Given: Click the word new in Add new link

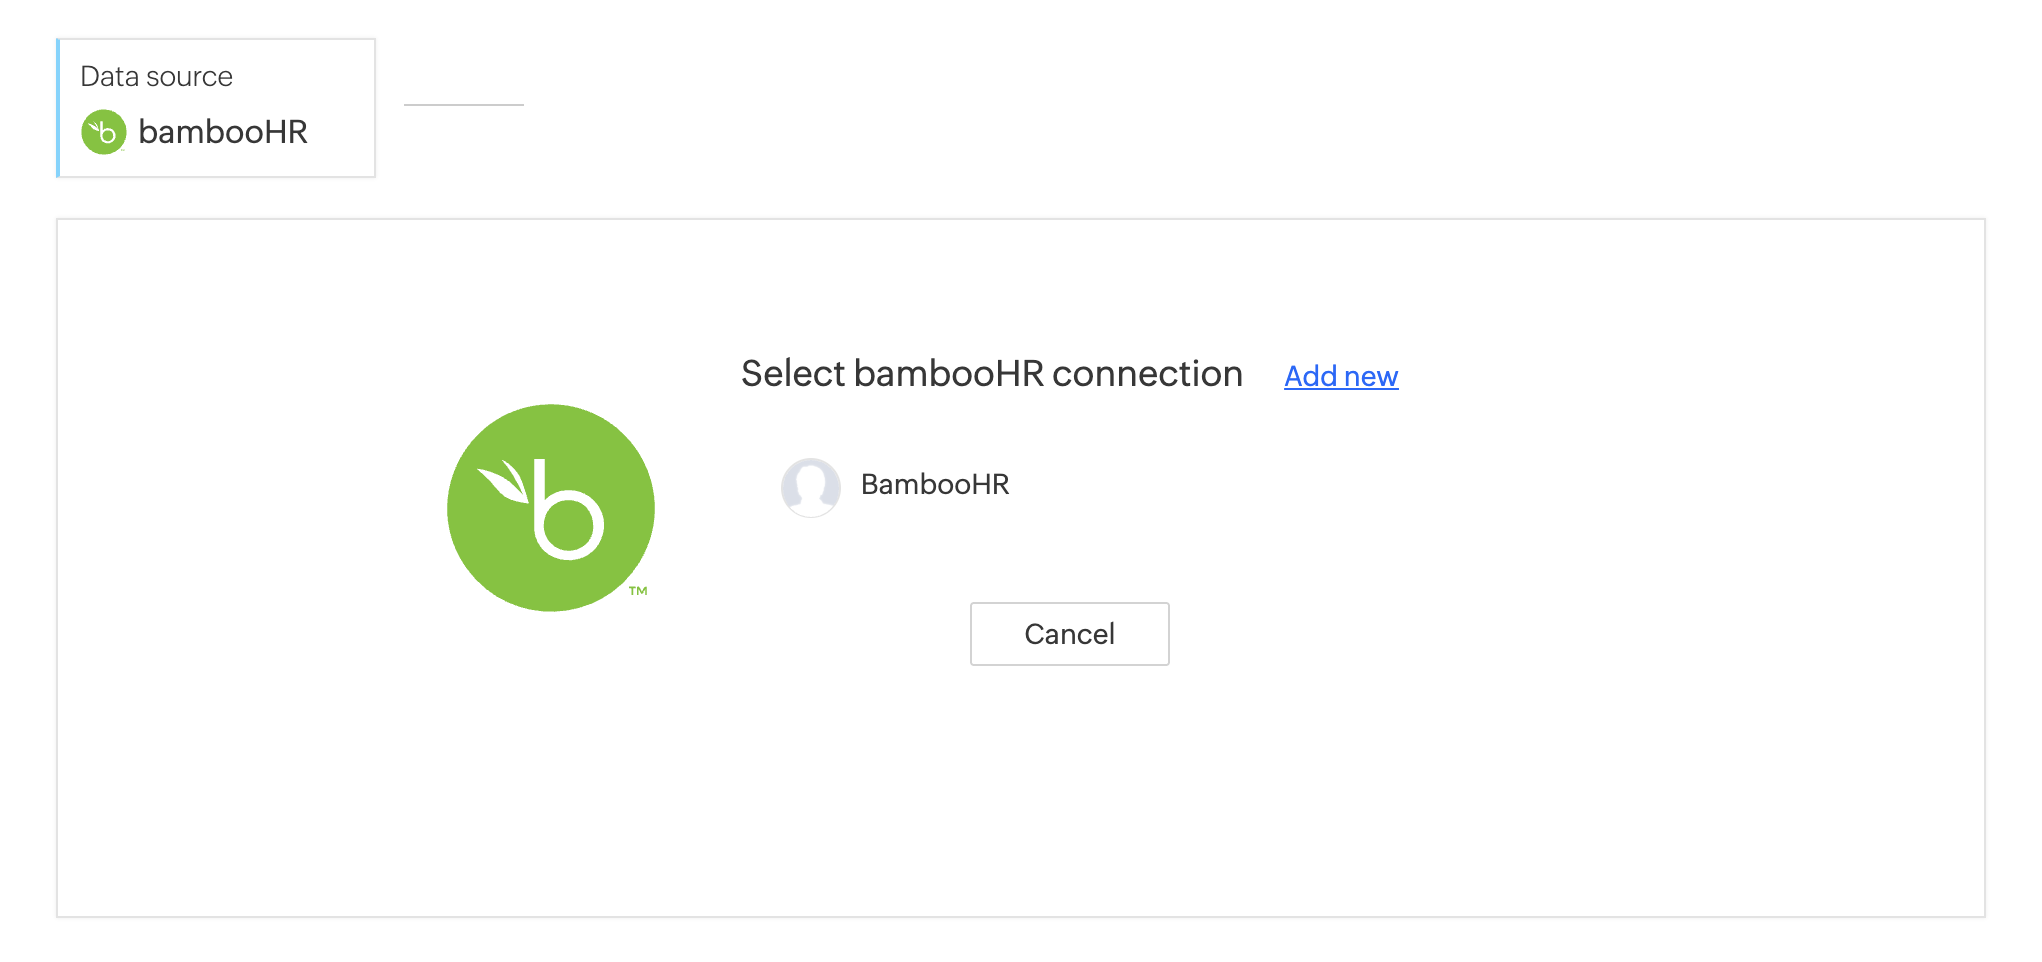Looking at the screenshot, I should [1371, 376].
